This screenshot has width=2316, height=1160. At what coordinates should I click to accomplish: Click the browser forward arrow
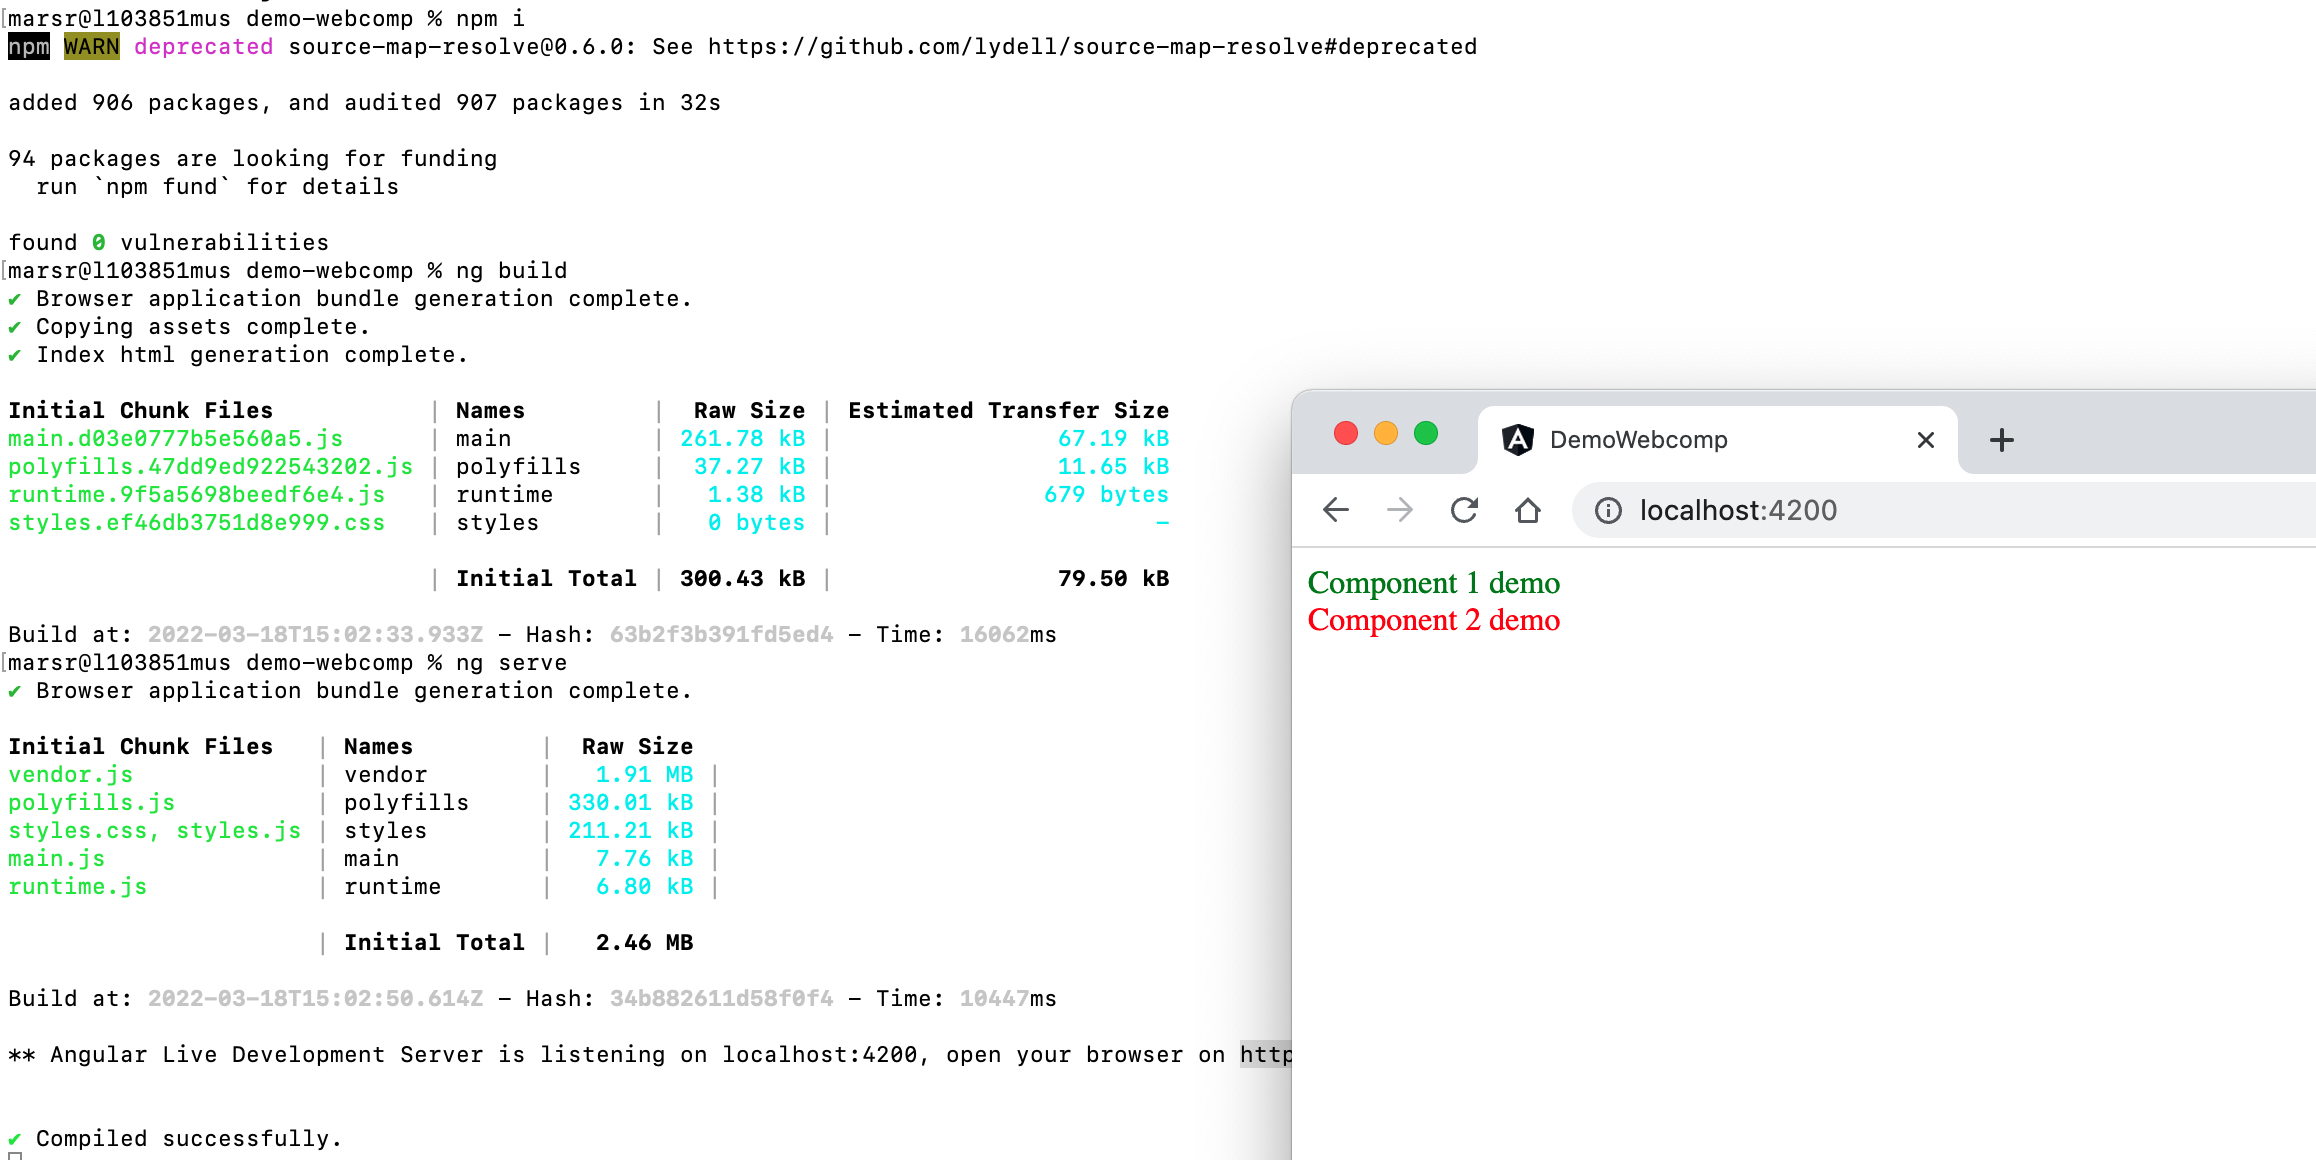click(1399, 510)
